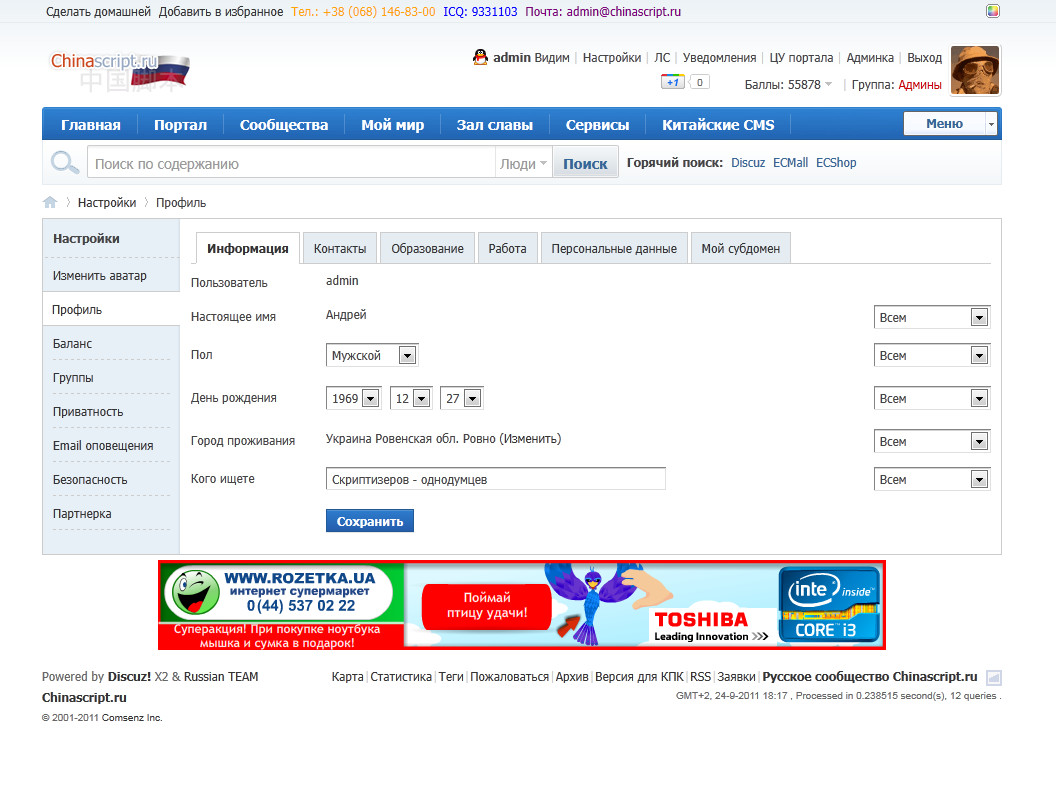Click the Chinascript.ru logo
The height and width of the screenshot is (785, 1056).
pyautogui.click(x=120, y=71)
